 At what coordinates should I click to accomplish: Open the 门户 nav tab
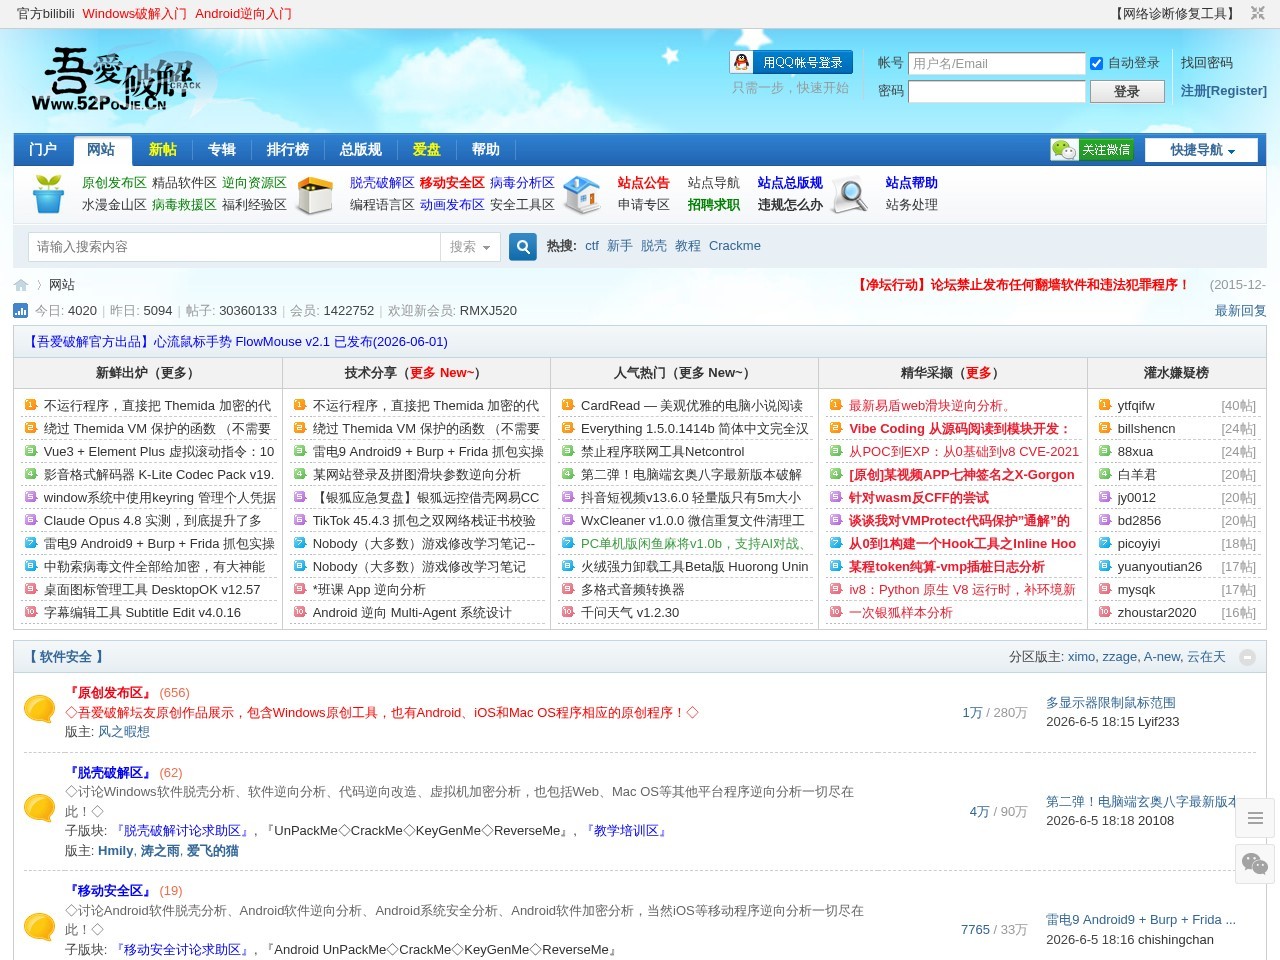43,149
